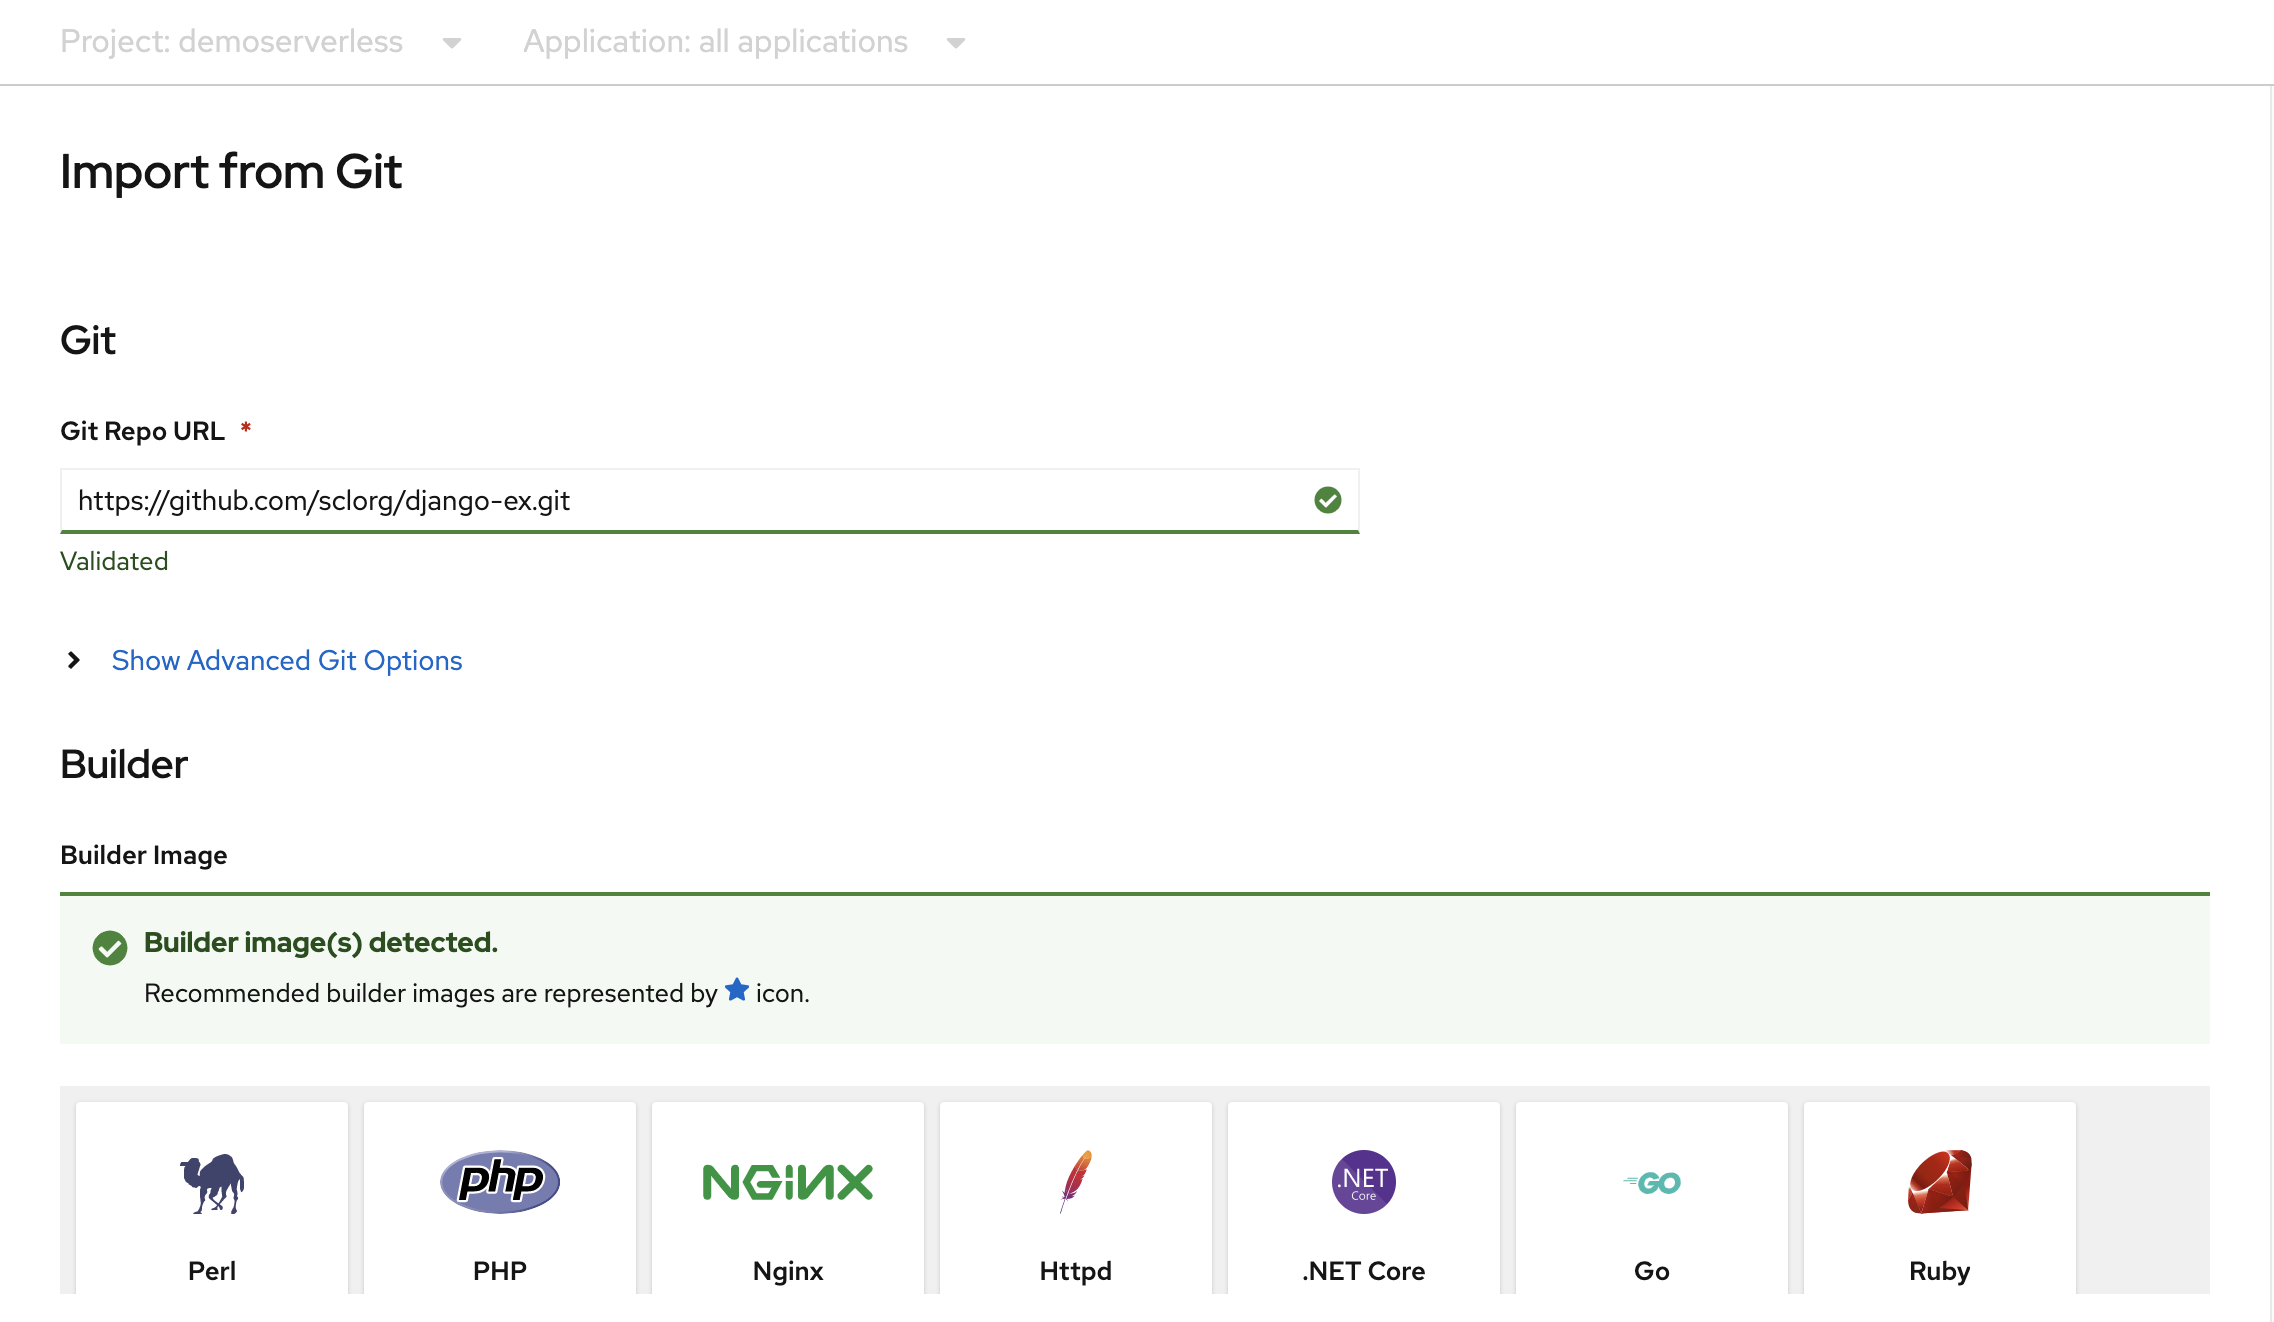Image resolution: width=2274 pixels, height=1322 pixels.
Task: Click the Ruby builder image icon
Action: click(1939, 1179)
